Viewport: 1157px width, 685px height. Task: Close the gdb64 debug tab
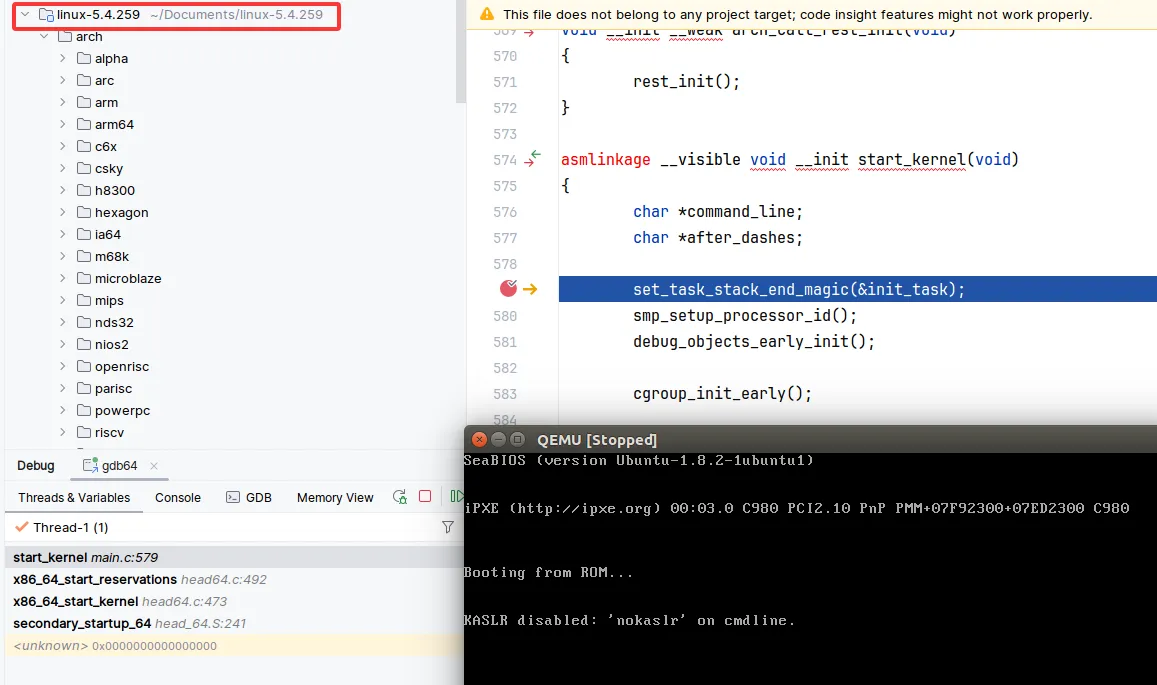[x=154, y=466]
